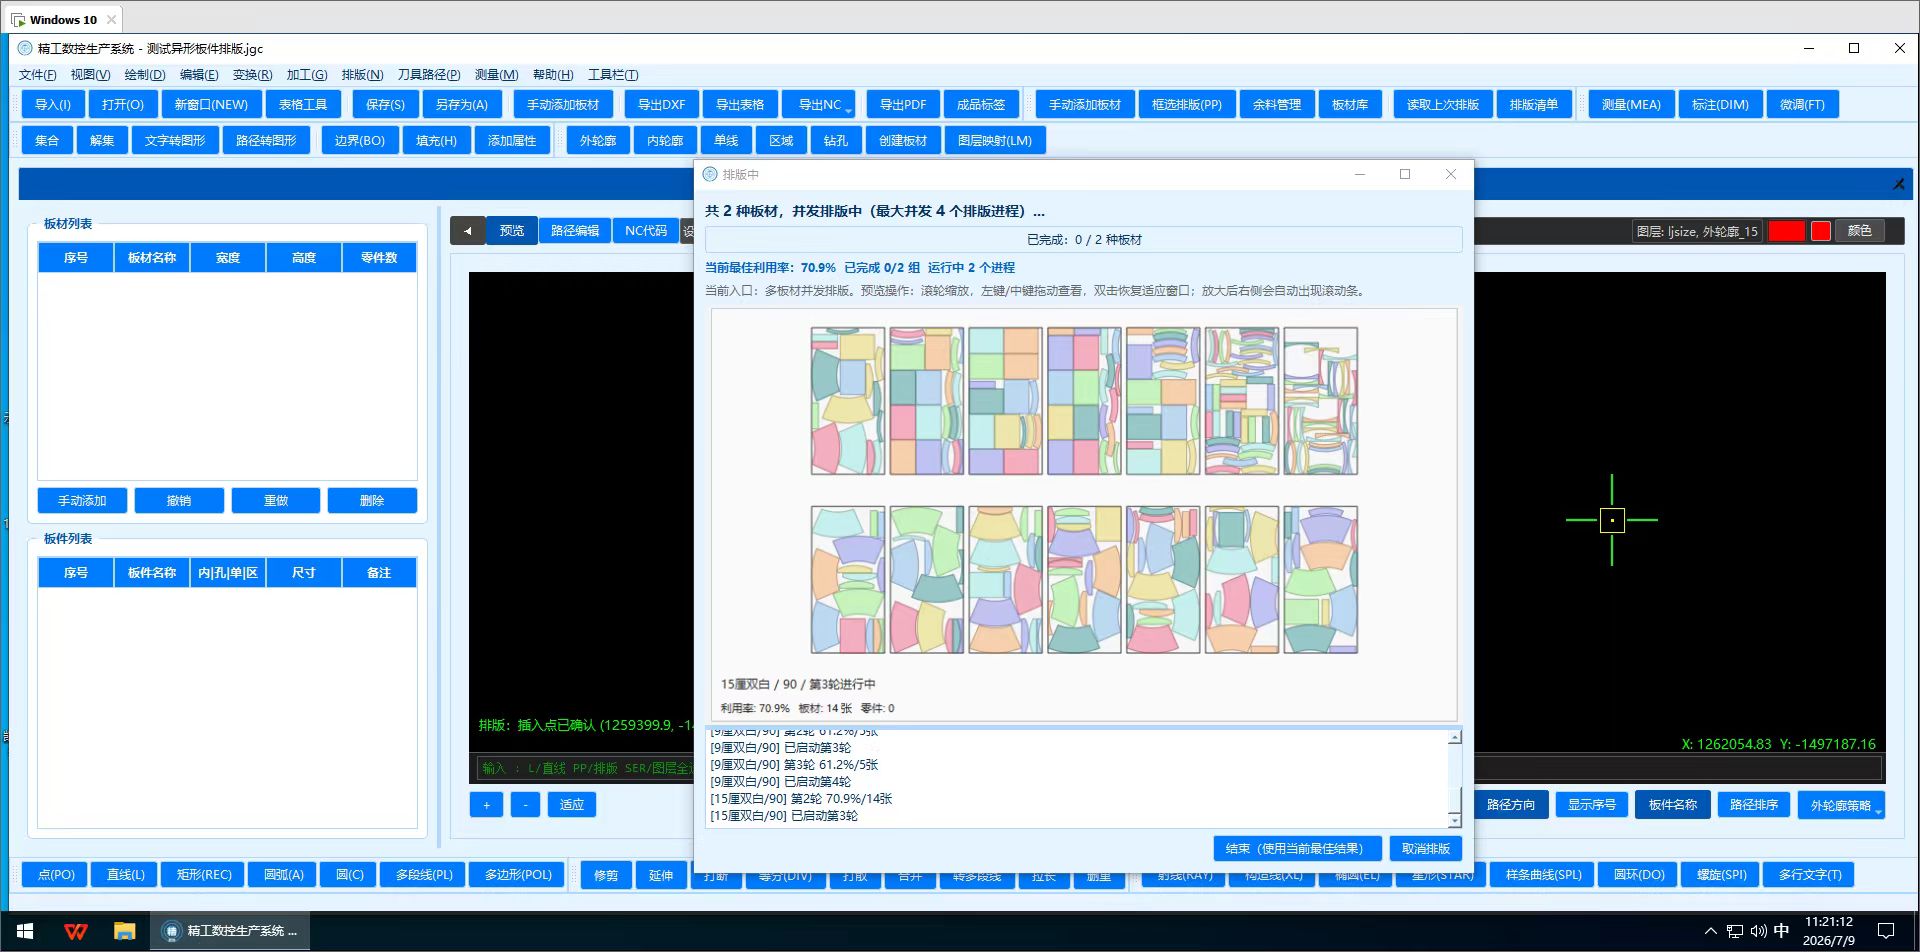The image size is (1920, 952).
Task: Click 结束 (使用当前最佳结果) button
Action: tap(1296, 849)
